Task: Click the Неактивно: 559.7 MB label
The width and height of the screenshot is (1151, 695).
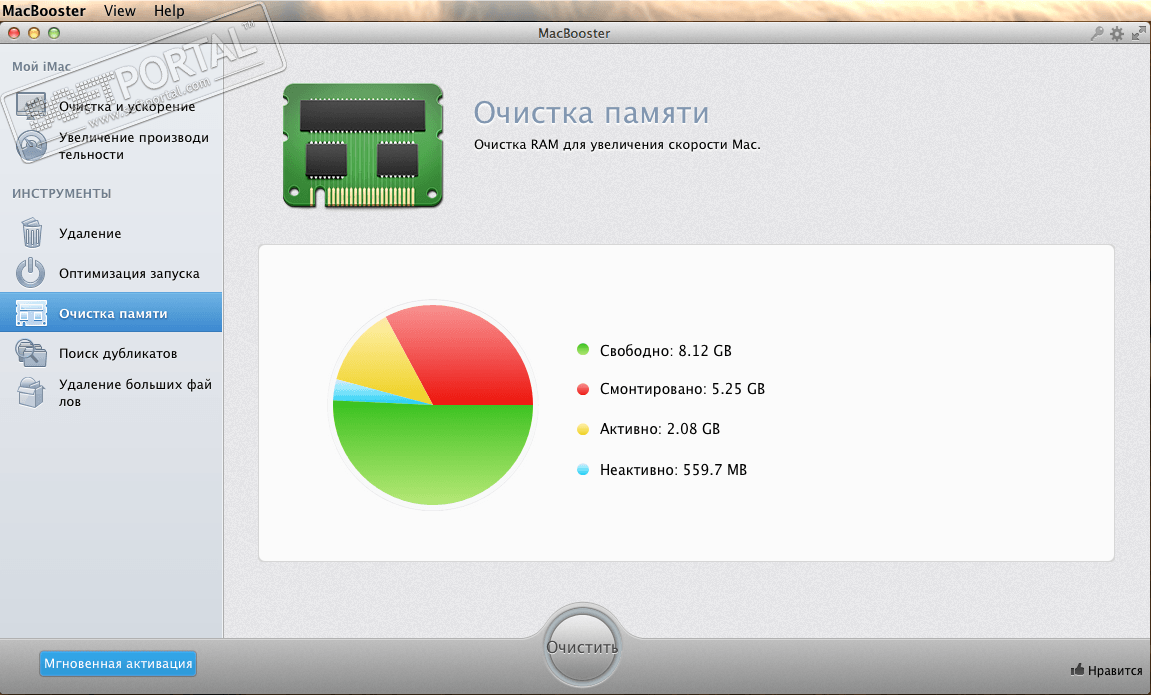Action: tap(673, 470)
